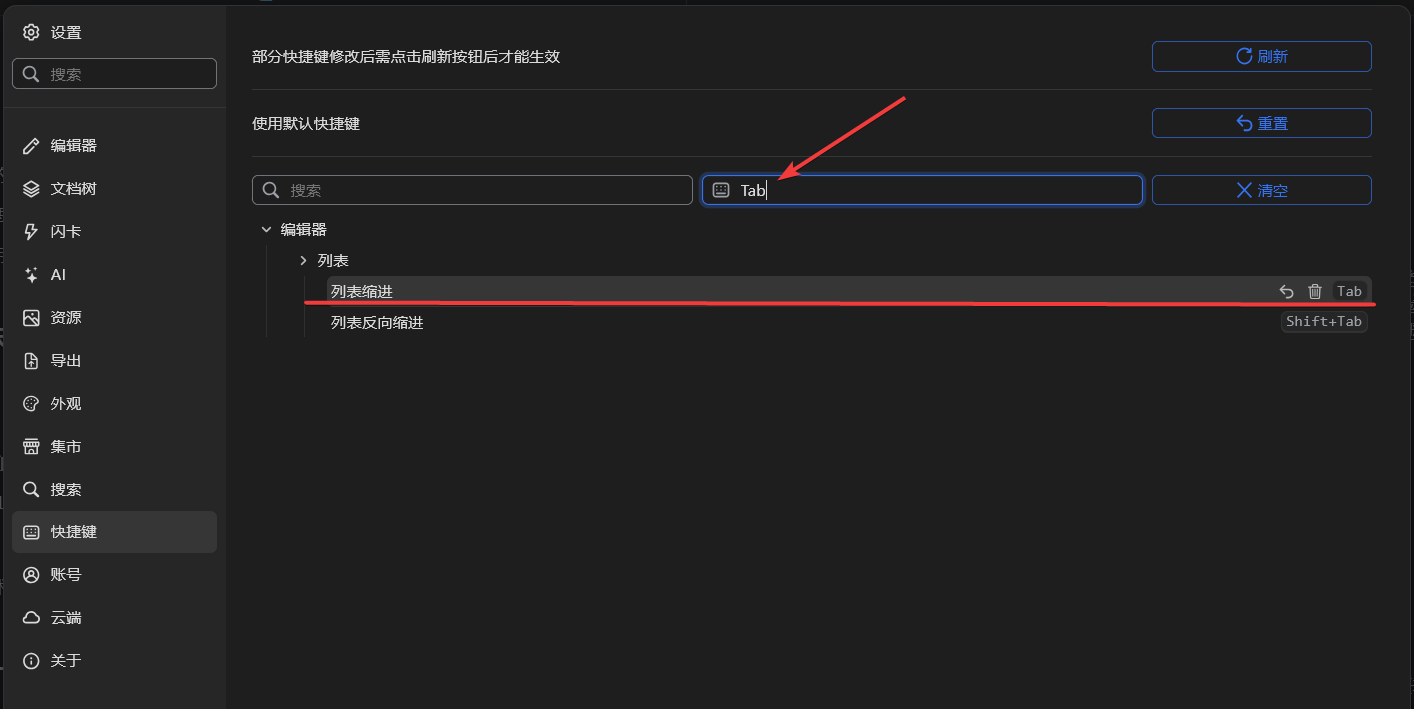1414x709 pixels.
Task: Select the 快捷键 settings section
Action: coord(114,532)
